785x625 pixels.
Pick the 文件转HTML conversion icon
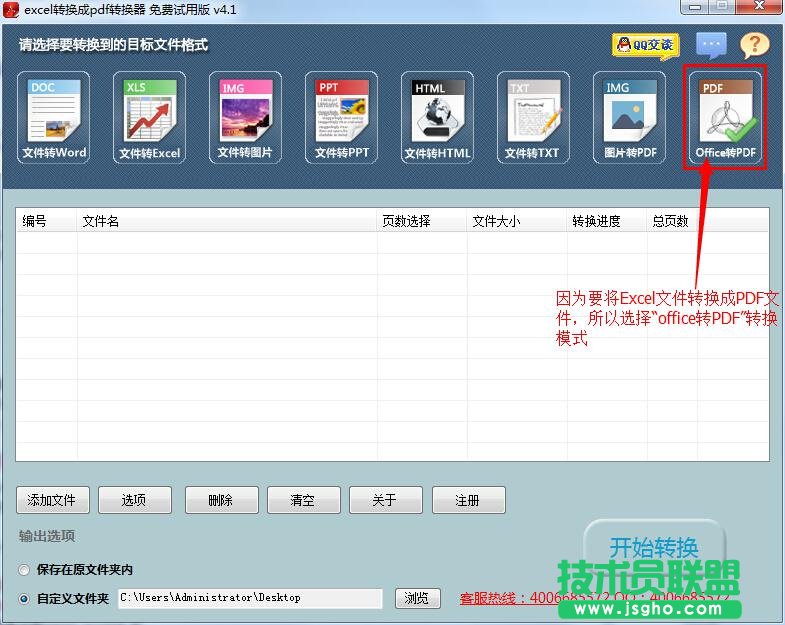[437, 117]
